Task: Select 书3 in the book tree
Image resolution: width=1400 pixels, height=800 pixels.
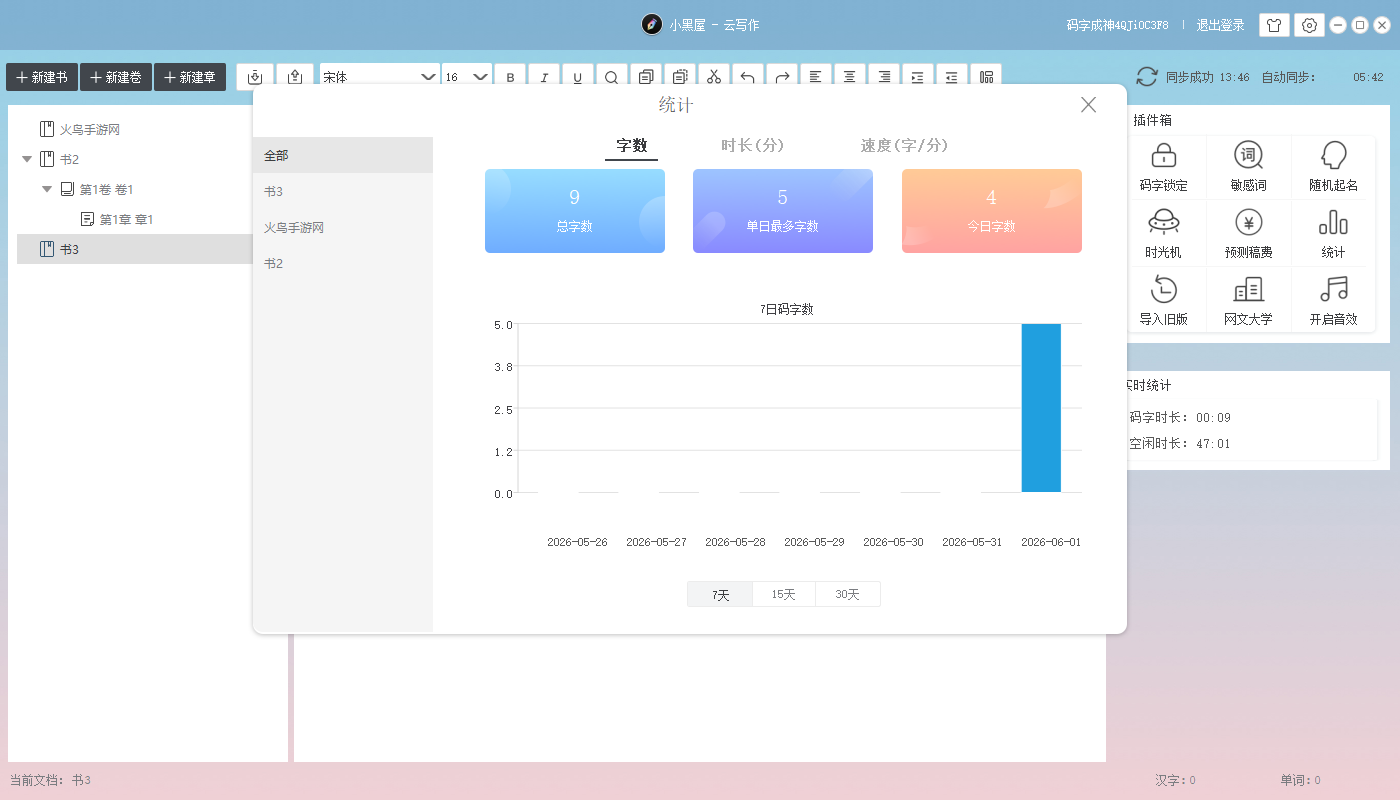Action: point(69,249)
